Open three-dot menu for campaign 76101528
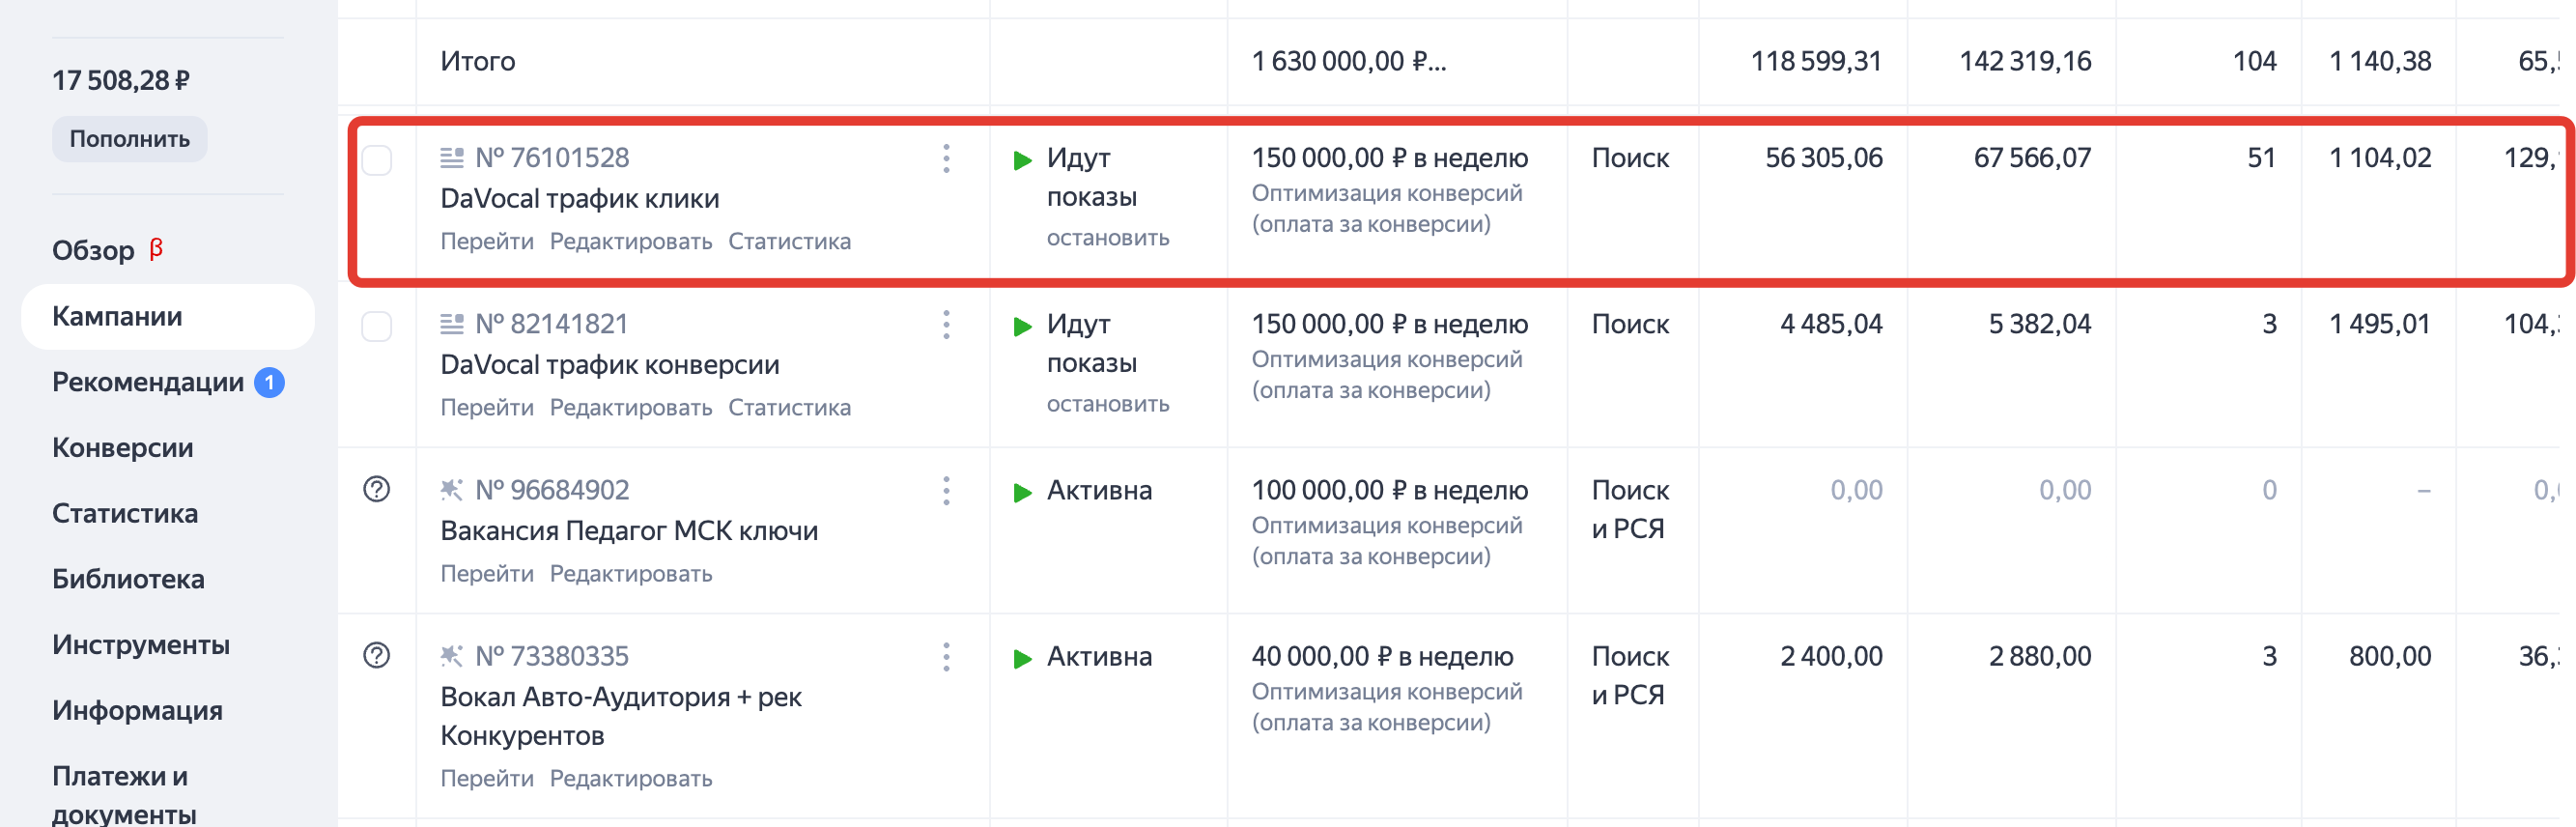The image size is (2576, 827). point(945,158)
